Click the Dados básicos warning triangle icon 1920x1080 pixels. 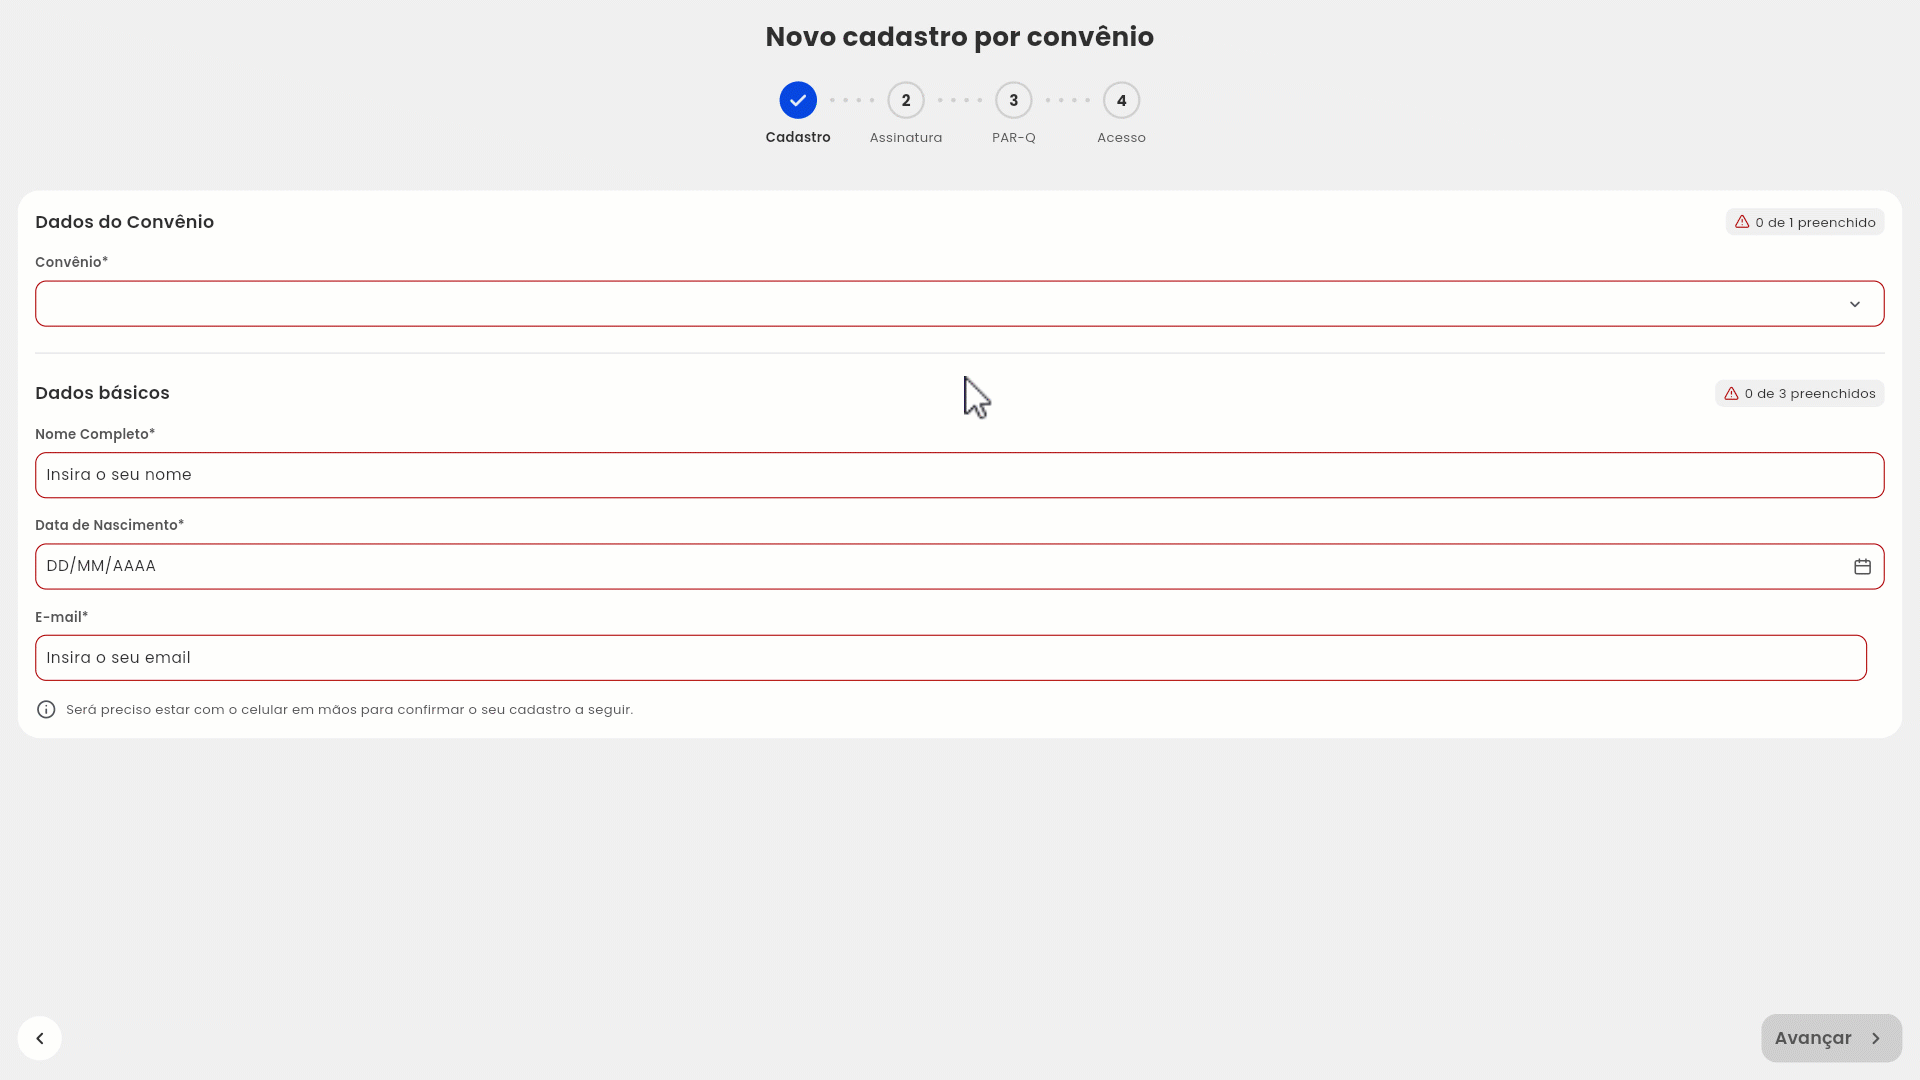1731,394
